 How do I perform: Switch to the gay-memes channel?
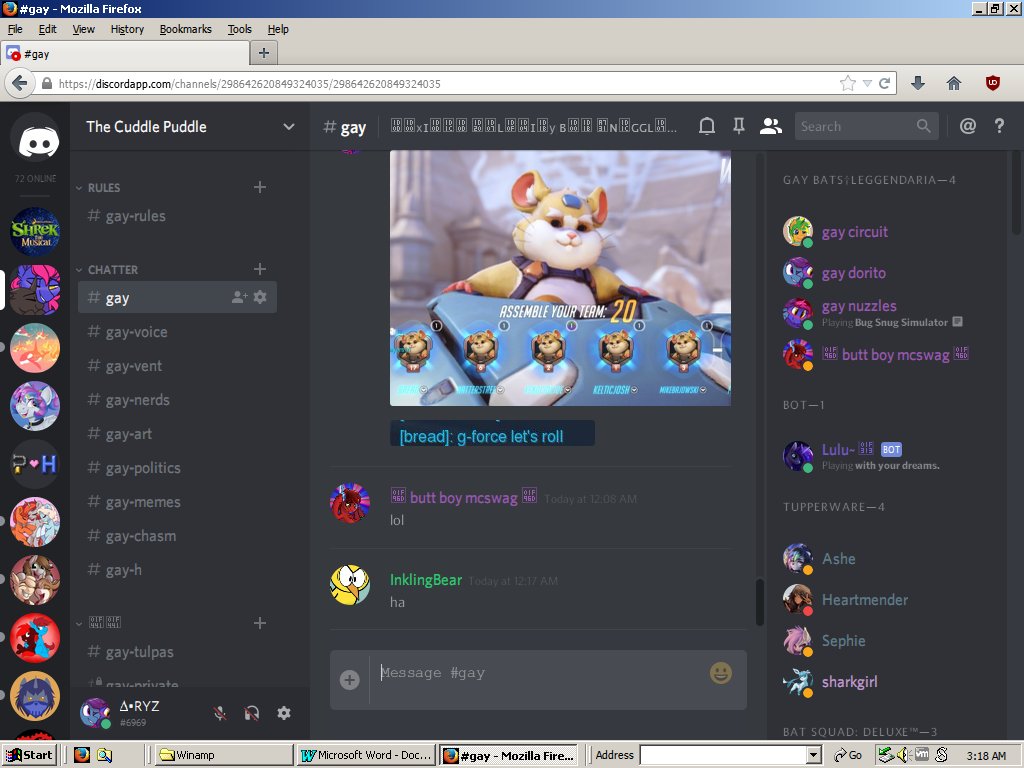[x=143, y=502]
